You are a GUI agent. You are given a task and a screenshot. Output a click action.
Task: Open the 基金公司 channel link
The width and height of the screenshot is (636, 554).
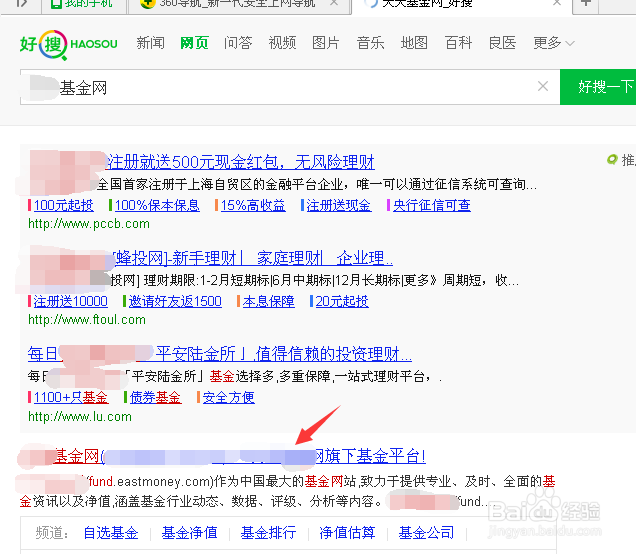tap(426, 533)
